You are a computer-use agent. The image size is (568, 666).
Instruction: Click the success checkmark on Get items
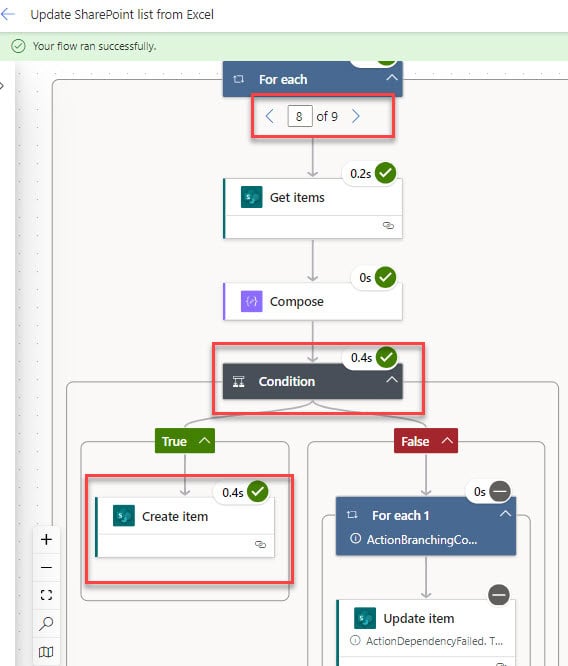tap(385, 173)
